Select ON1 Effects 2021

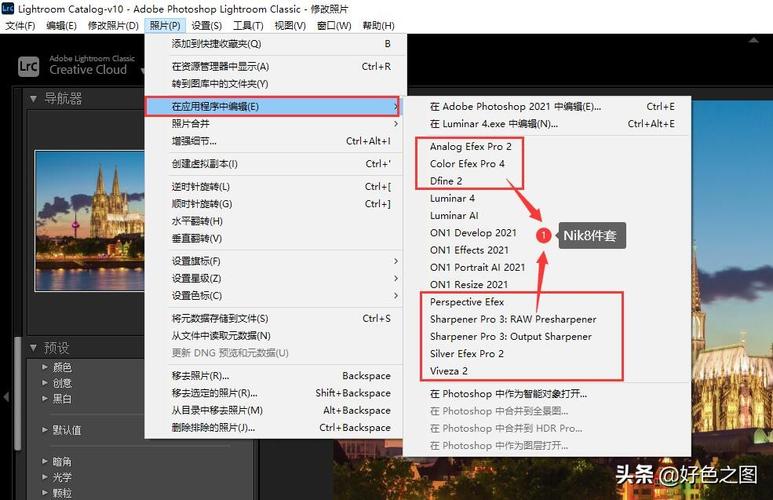547,250
